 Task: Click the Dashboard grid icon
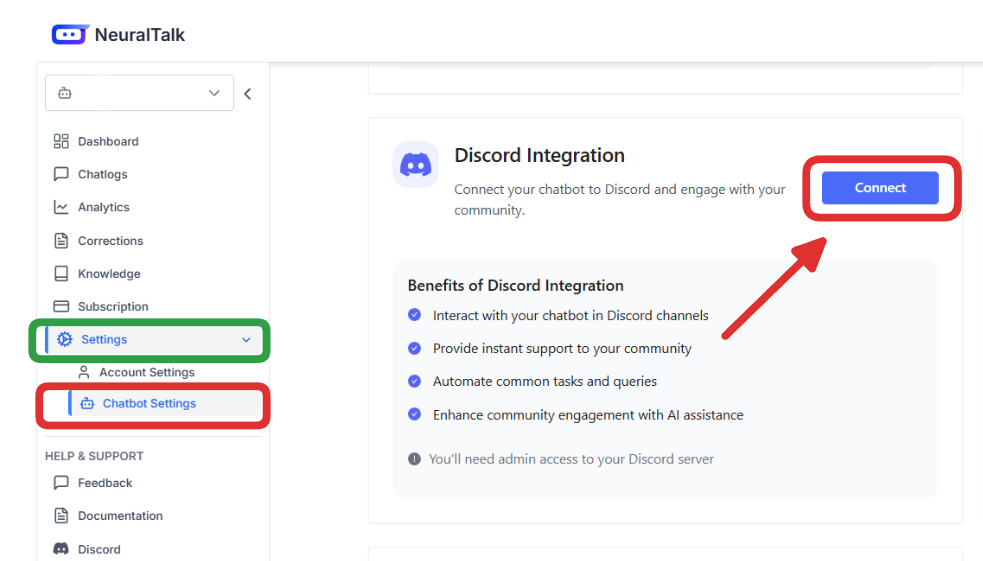[x=61, y=141]
